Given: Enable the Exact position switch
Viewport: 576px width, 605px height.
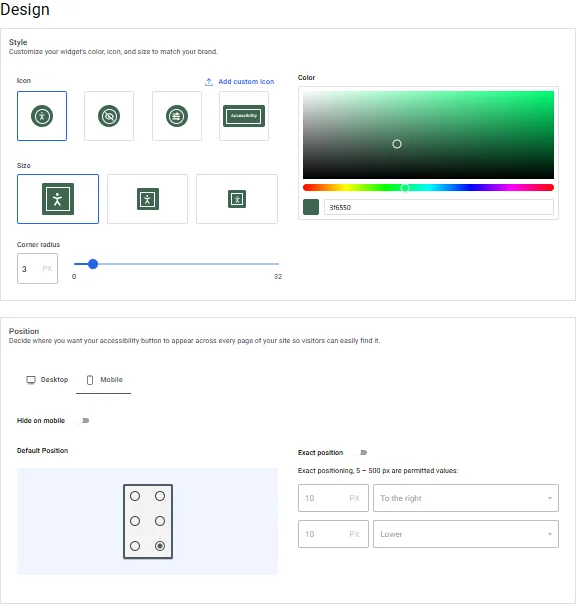Looking at the screenshot, I should coord(361,453).
